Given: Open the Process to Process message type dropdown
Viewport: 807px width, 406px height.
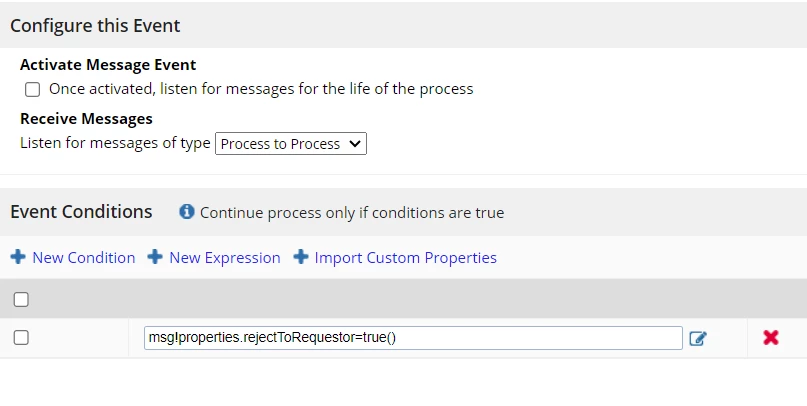Looking at the screenshot, I should [x=291, y=144].
